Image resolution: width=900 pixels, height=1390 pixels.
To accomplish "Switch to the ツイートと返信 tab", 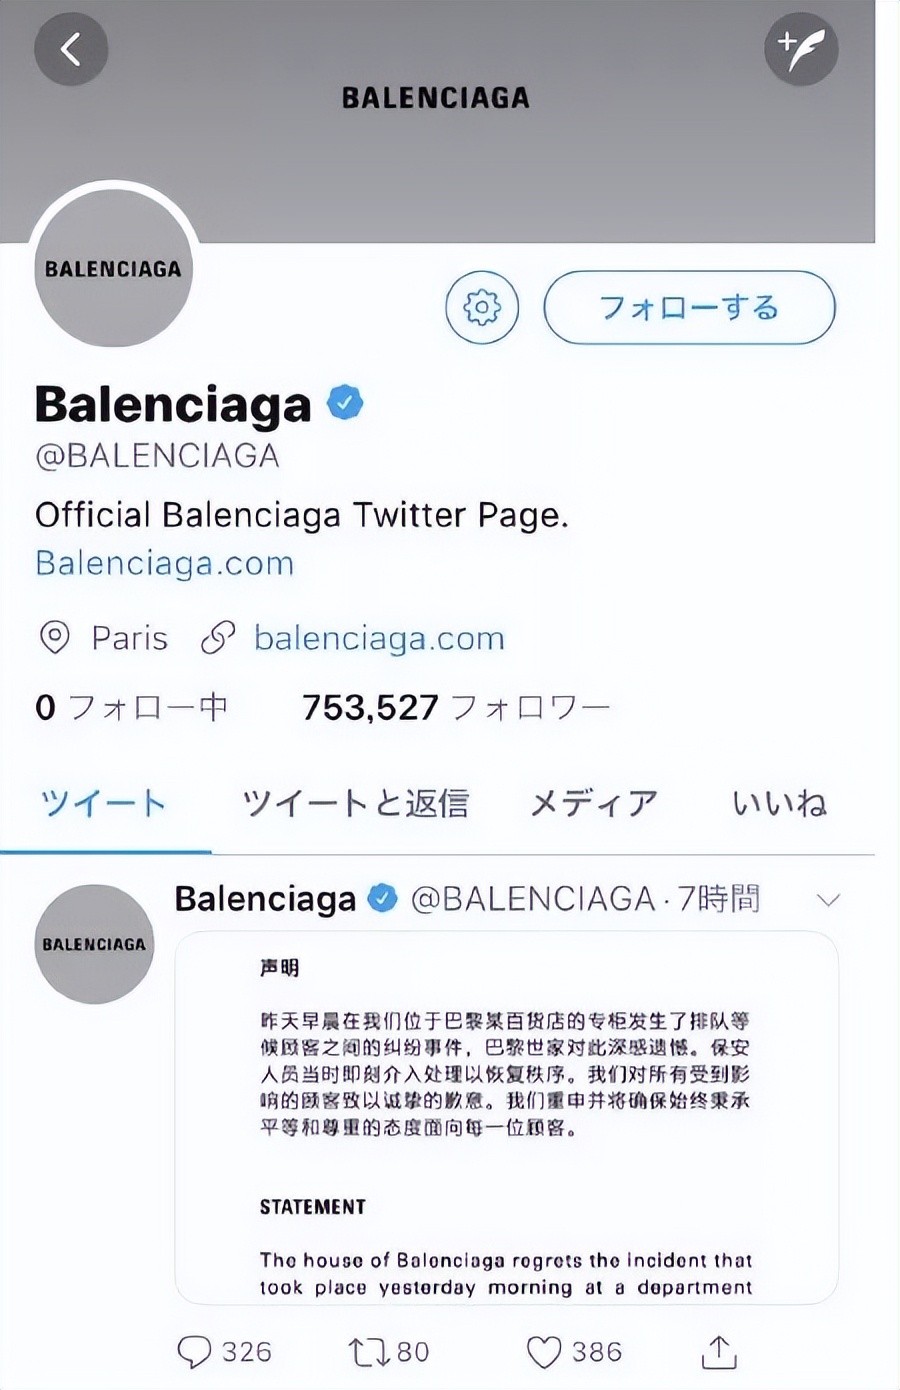I will pyautogui.click(x=356, y=803).
